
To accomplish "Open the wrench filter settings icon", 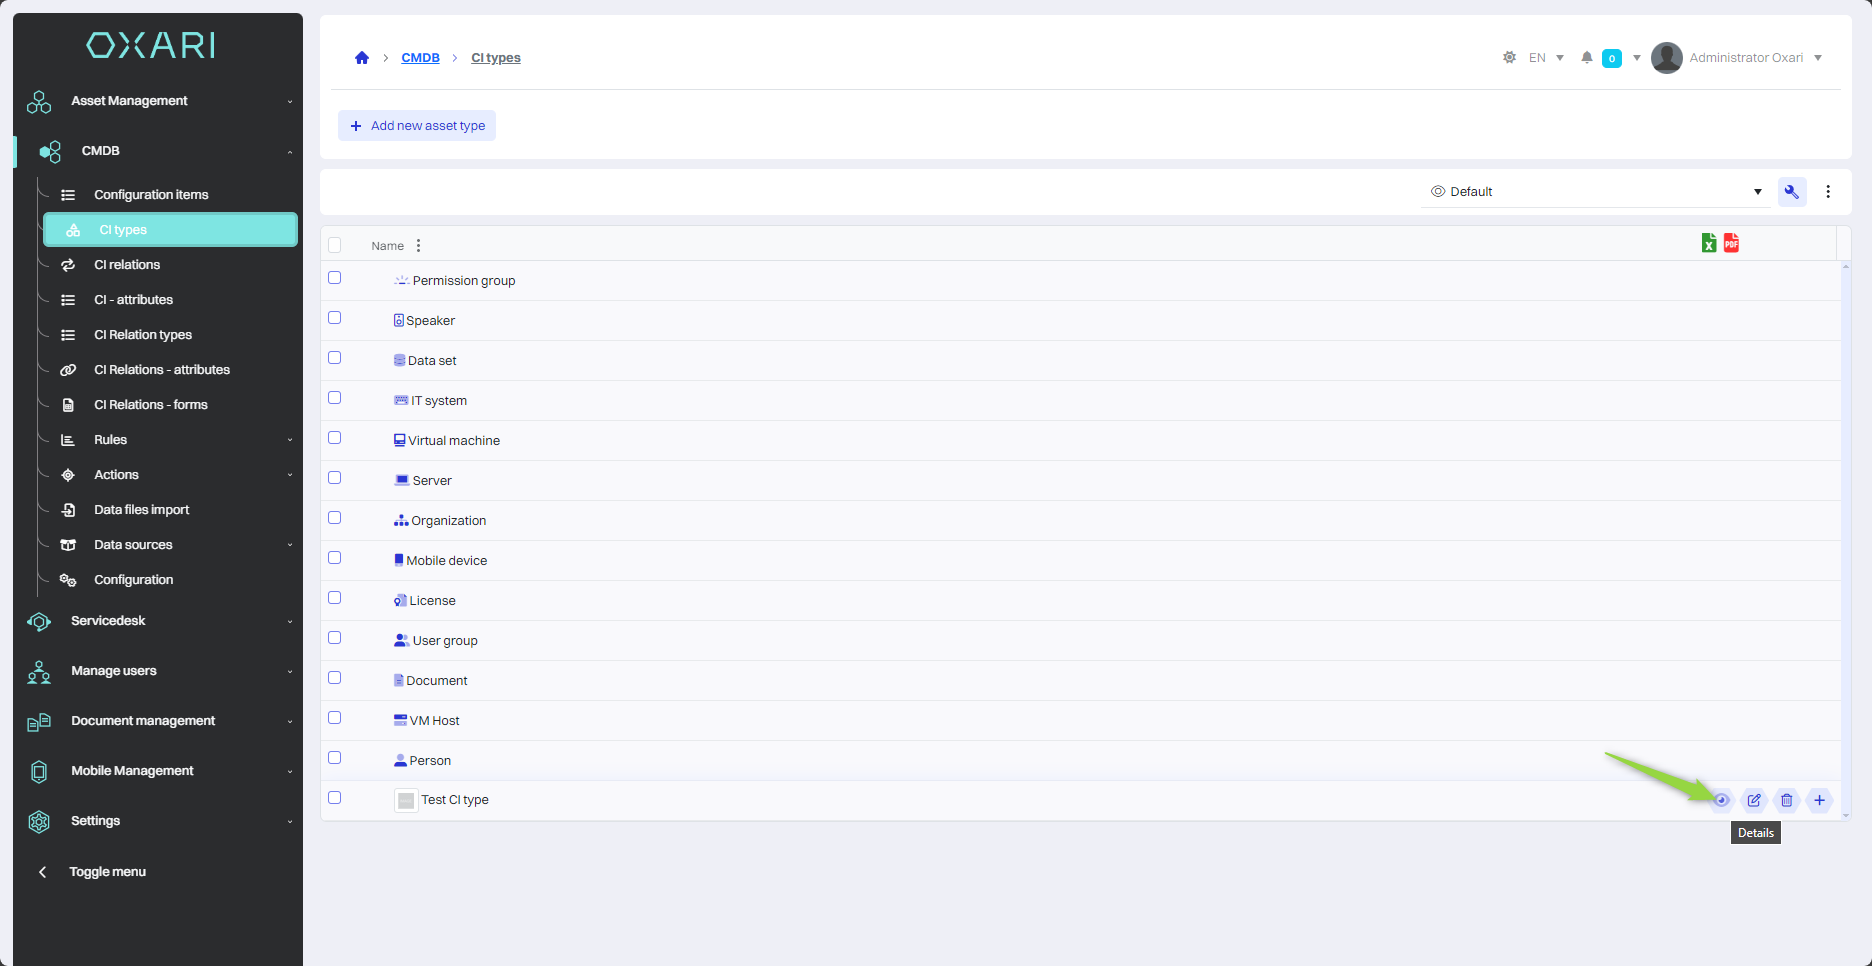I will (x=1792, y=192).
